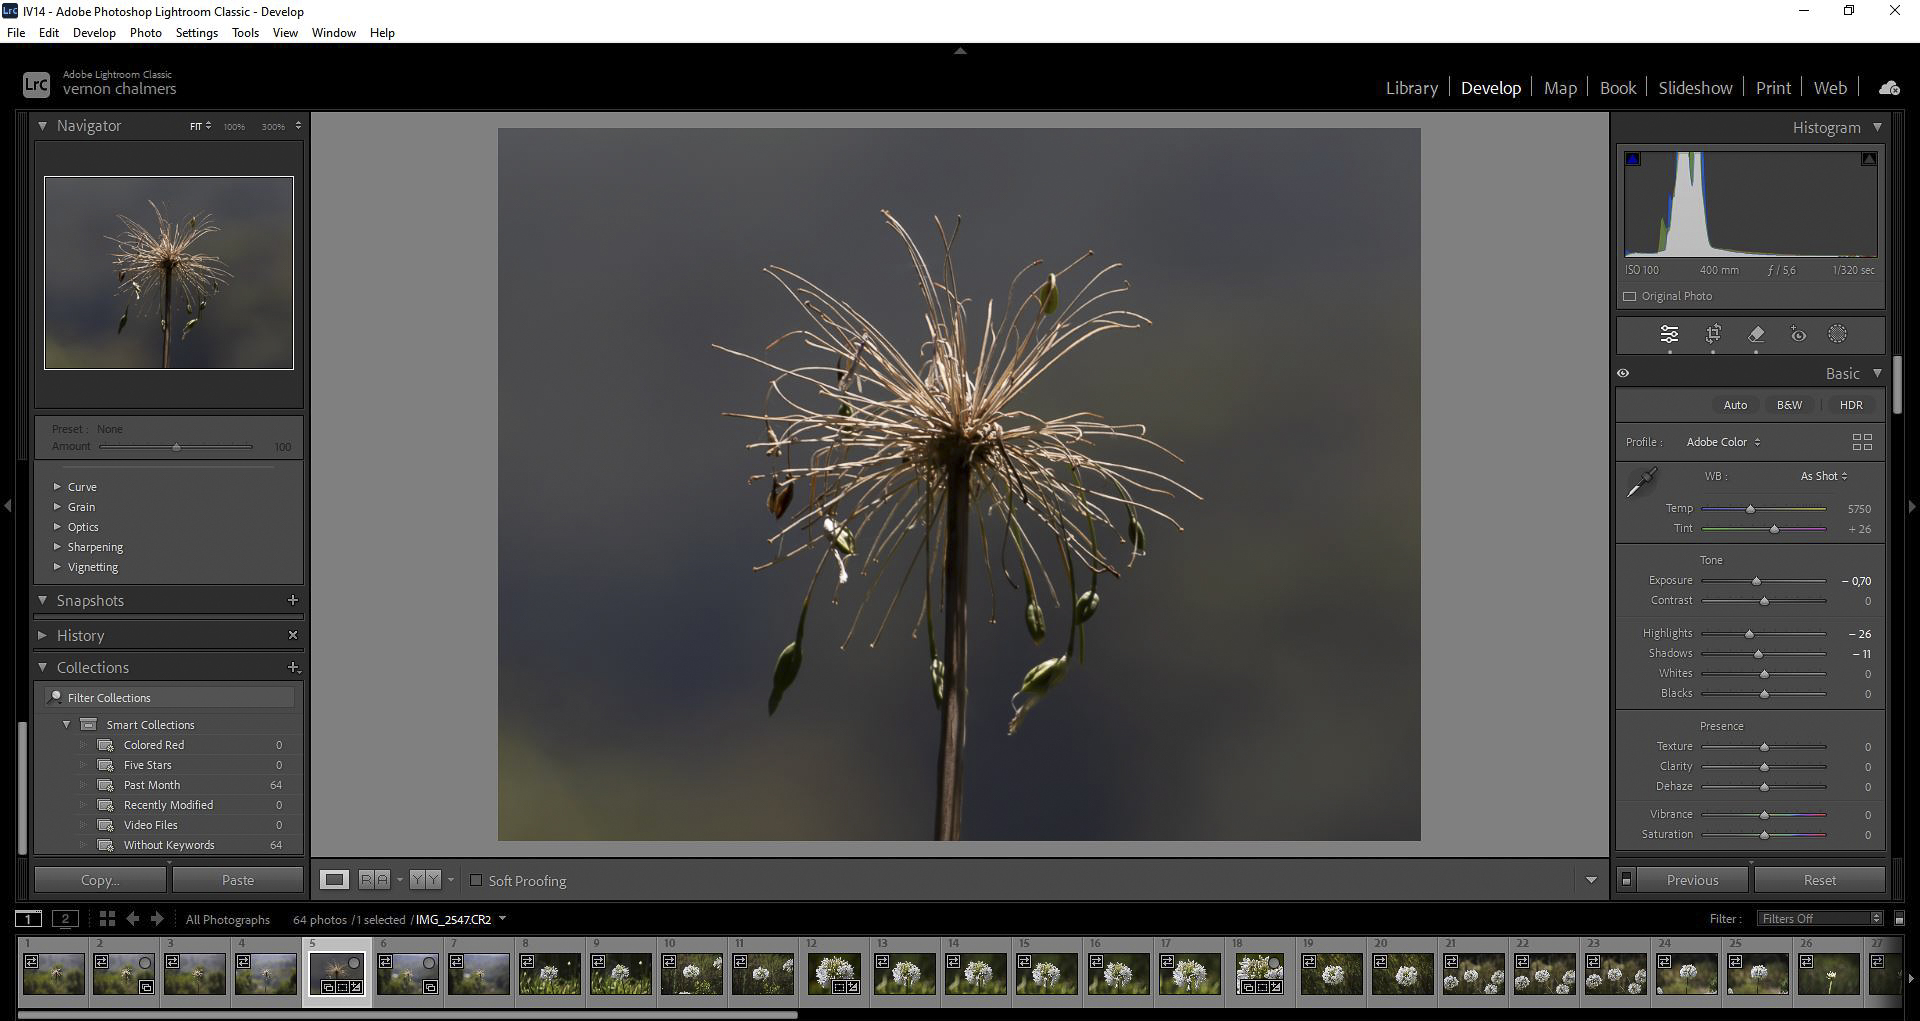Switch to grid view in filmstrip bar

tap(107, 919)
